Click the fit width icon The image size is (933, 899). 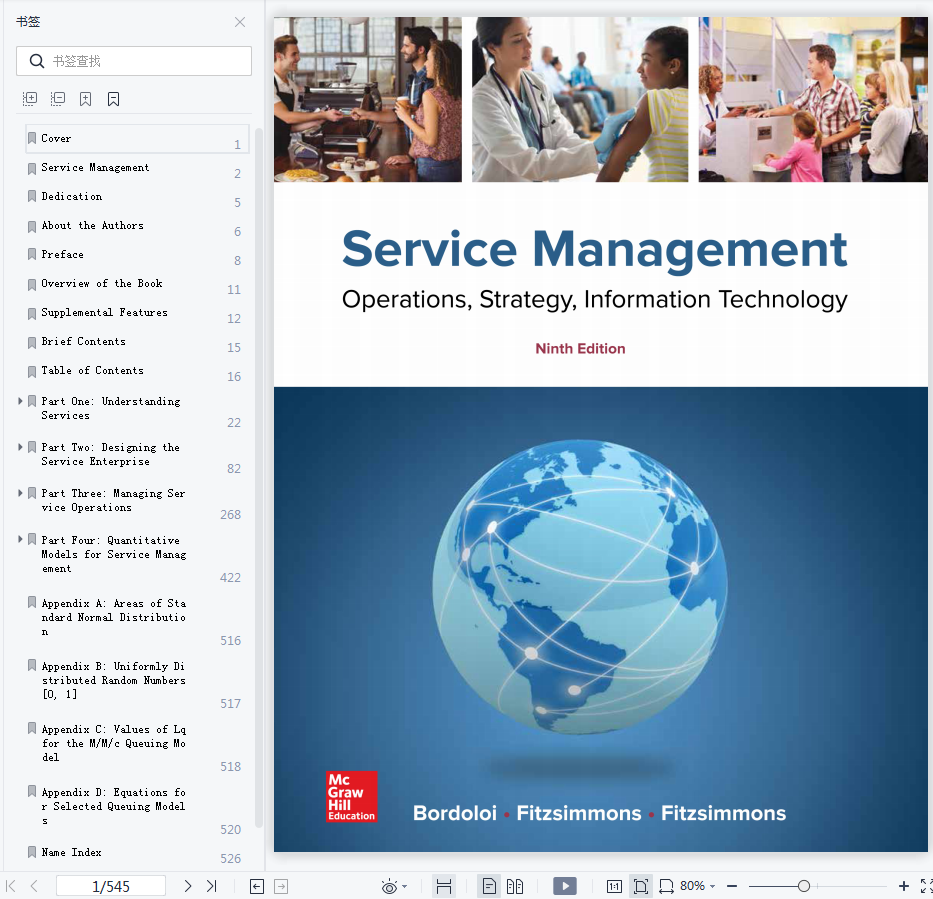pos(444,887)
